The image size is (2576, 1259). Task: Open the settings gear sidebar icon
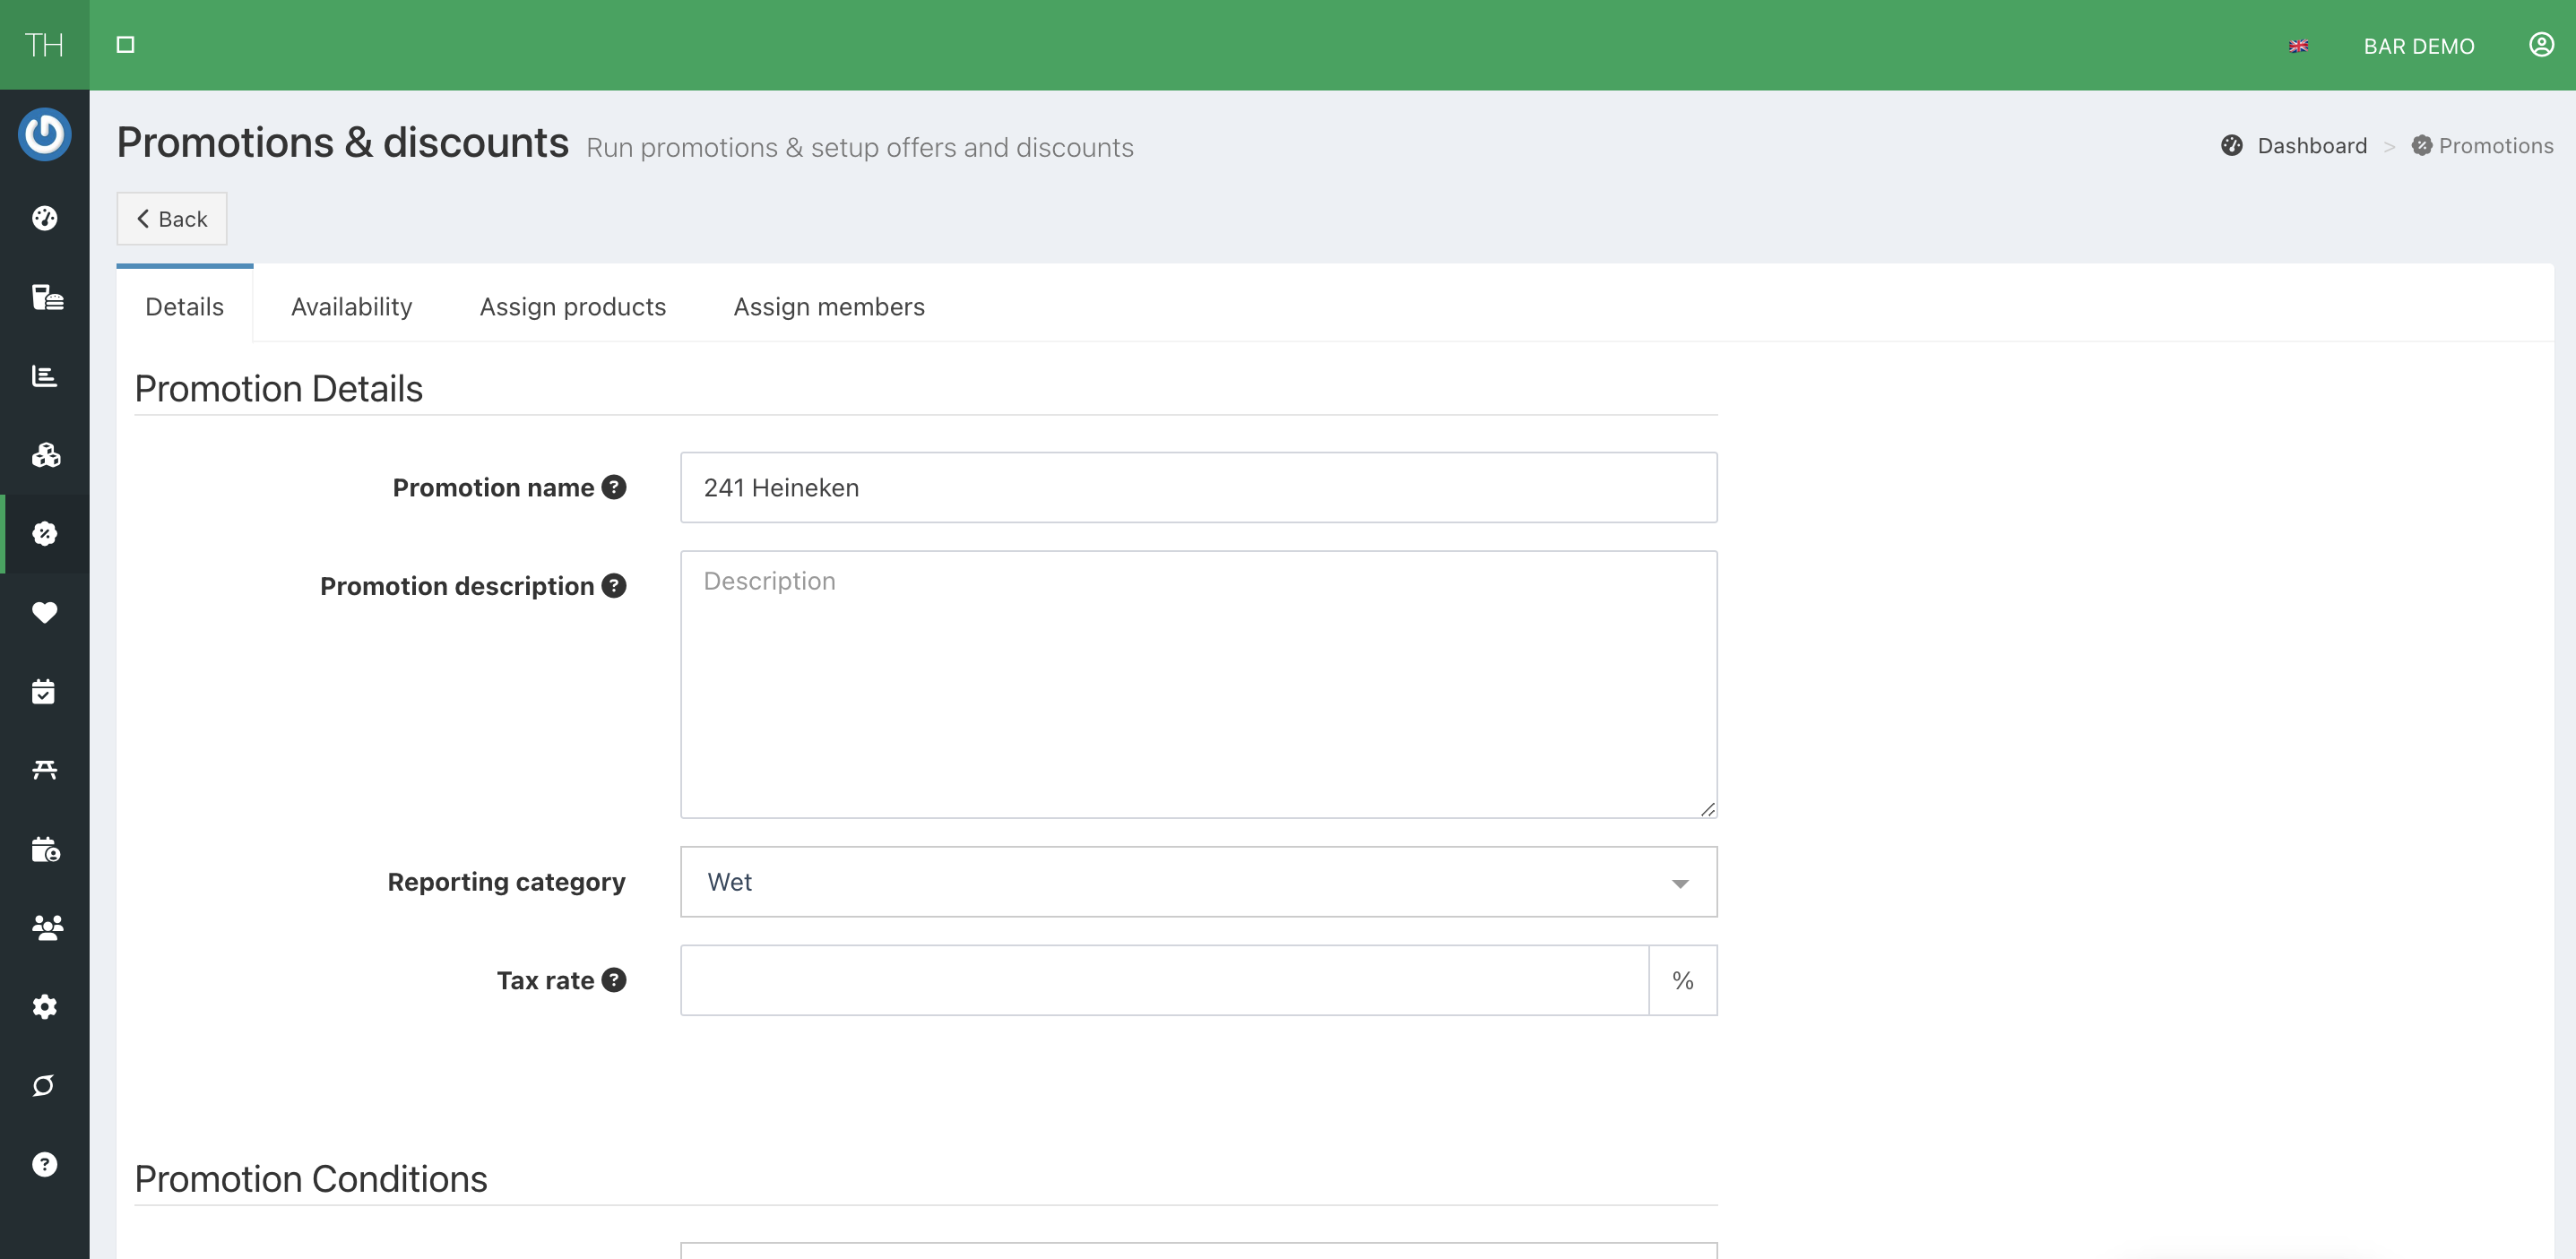point(44,1006)
